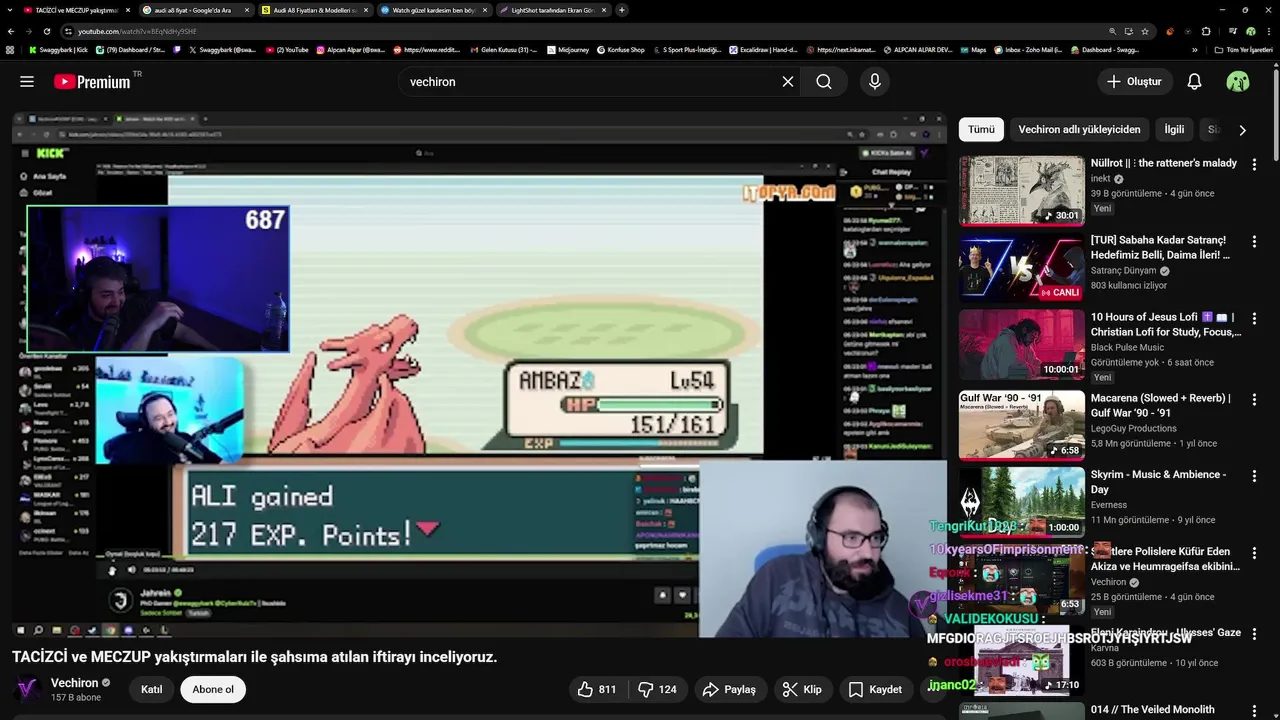Screen dimensions: 1280x720
Task: Click the video player frame
Action: coord(479,375)
